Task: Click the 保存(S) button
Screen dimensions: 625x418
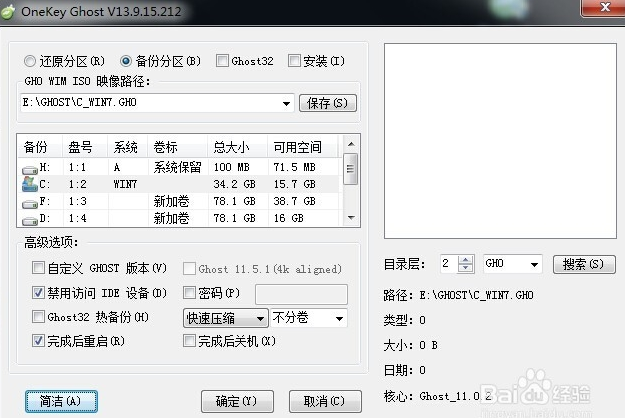Action: pyautogui.click(x=328, y=103)
